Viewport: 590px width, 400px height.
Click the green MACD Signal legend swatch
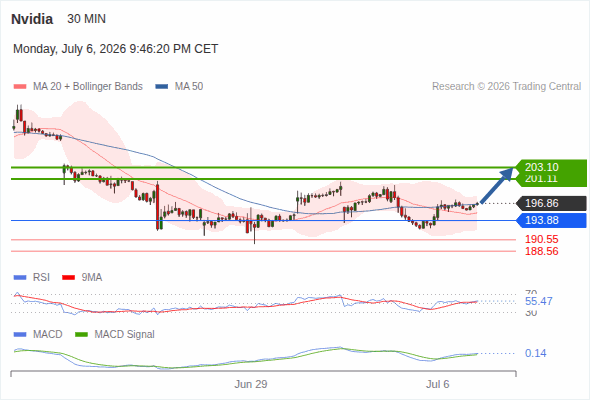coord(81,335)
